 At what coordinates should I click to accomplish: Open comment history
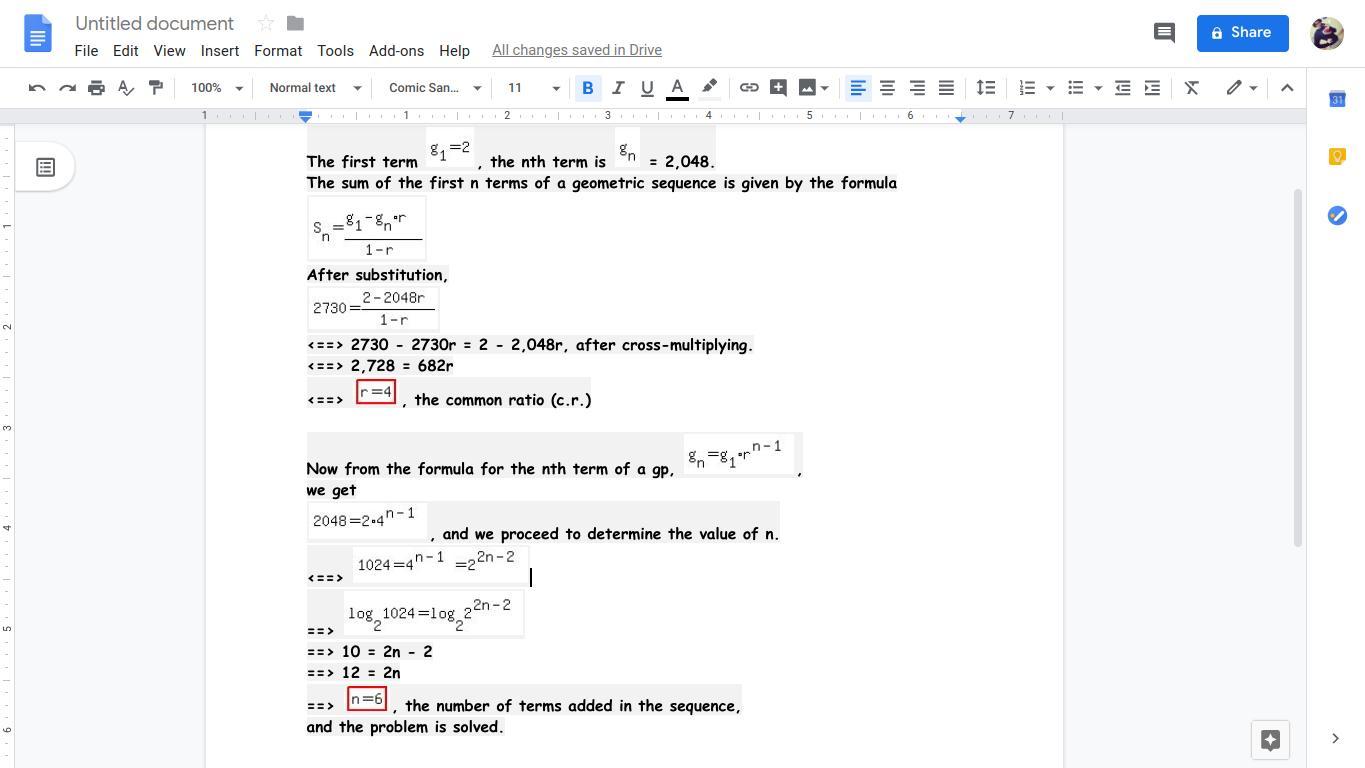[1164, 33]
